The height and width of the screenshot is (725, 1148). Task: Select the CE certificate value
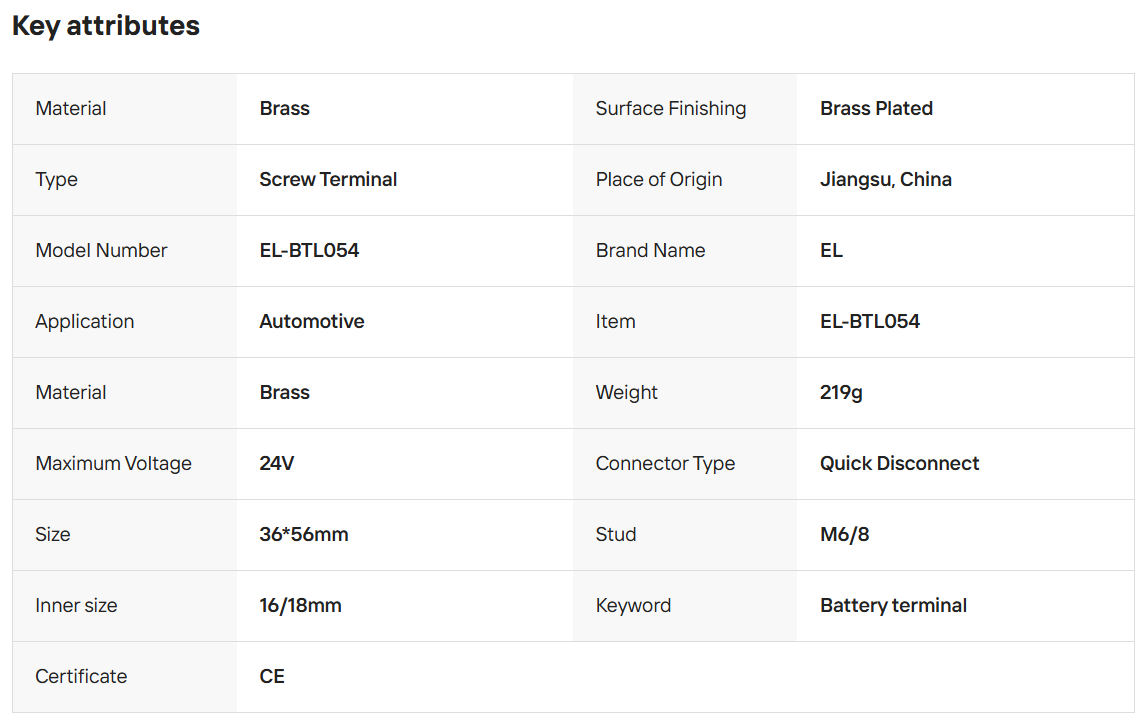pos(272,677)
